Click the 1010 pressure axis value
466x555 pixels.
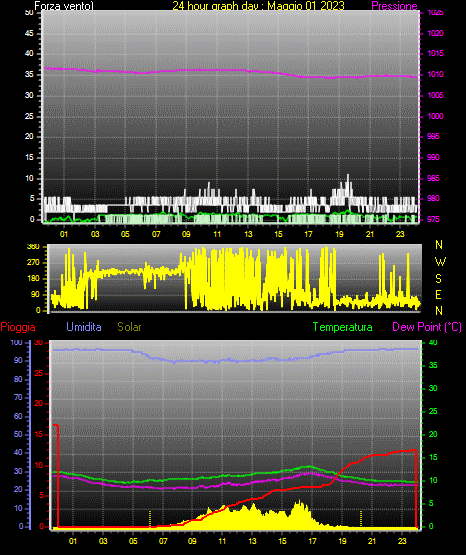435,74
